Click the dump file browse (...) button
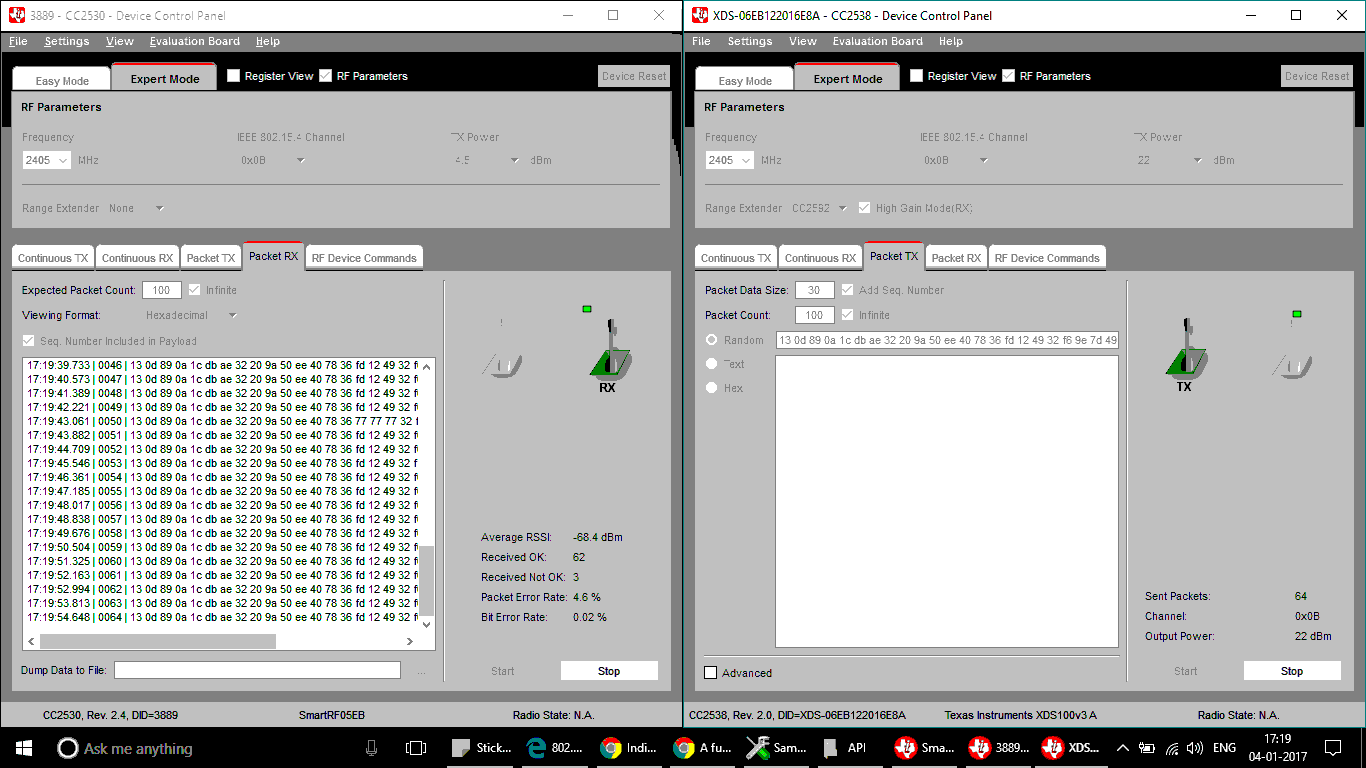This screenshot has width=1366, height=768. (x=421, y=671)
